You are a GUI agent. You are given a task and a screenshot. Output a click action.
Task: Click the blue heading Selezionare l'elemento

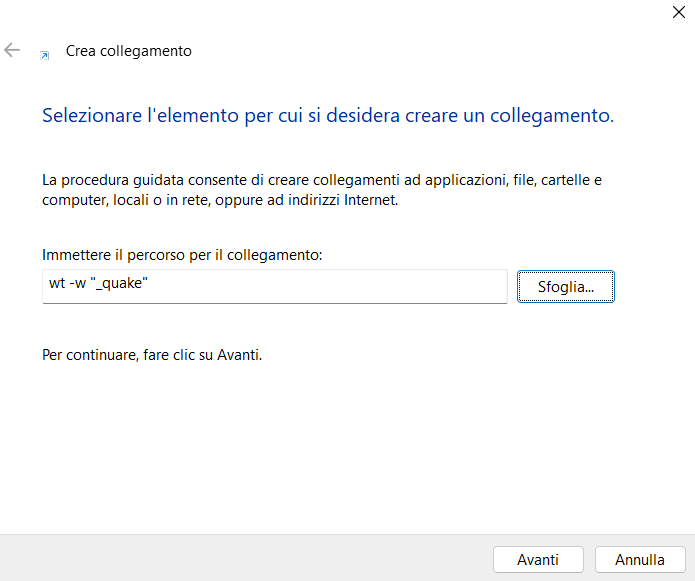click(x=327, y=116)
